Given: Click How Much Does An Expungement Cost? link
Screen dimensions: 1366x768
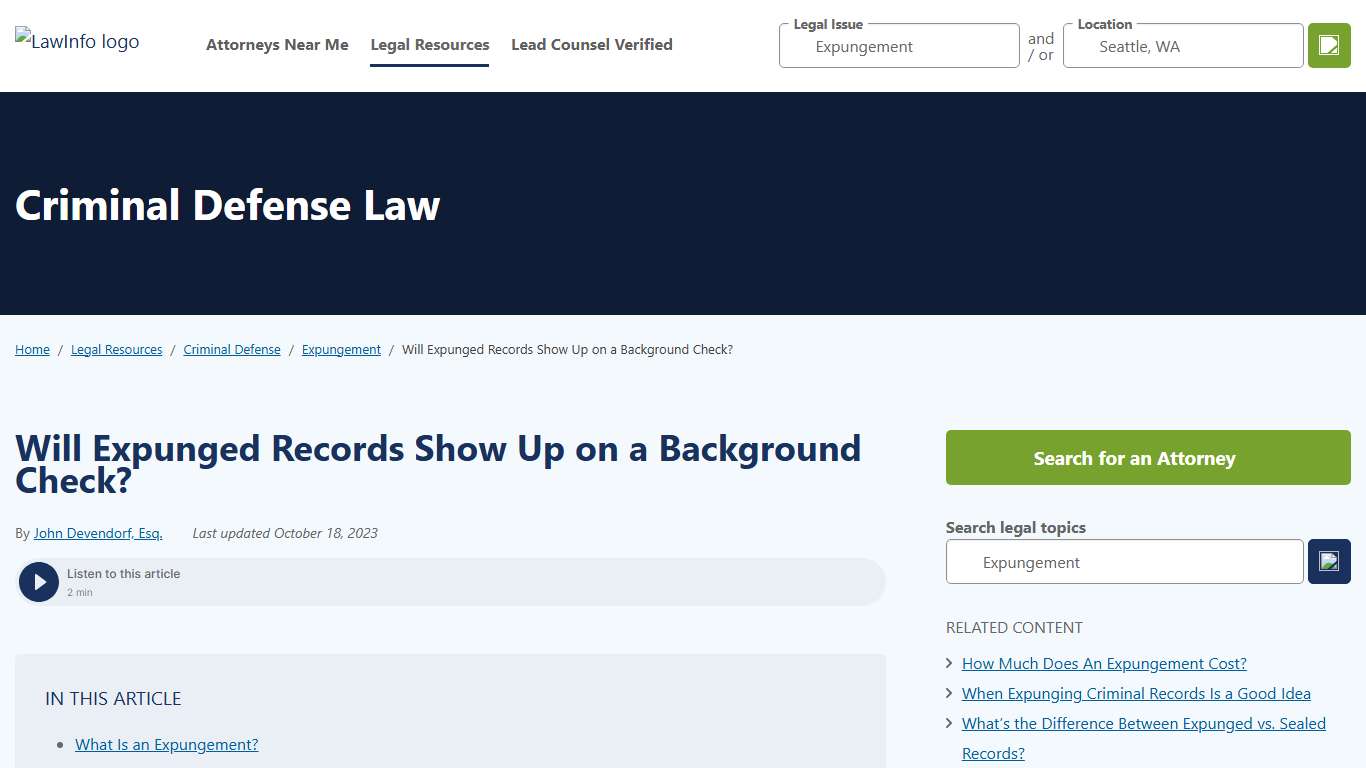Looking at the screenshot, I should [1103, 663].
